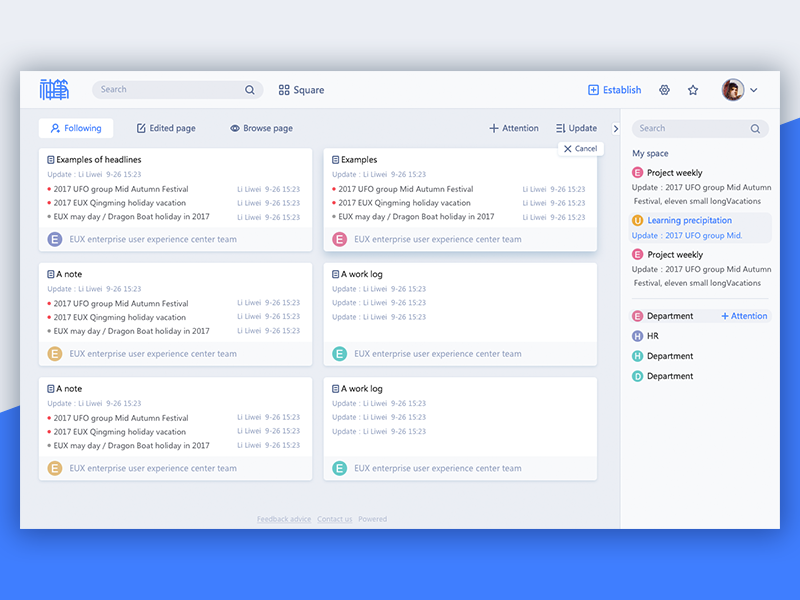Click the Contact us link in the footer
This screenshot has height=600, width=800.
pos(335,519)
